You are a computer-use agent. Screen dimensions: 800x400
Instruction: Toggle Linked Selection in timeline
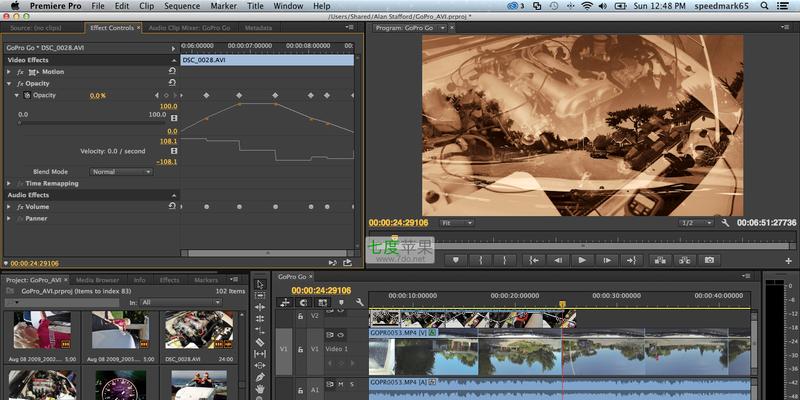[322, 302]
